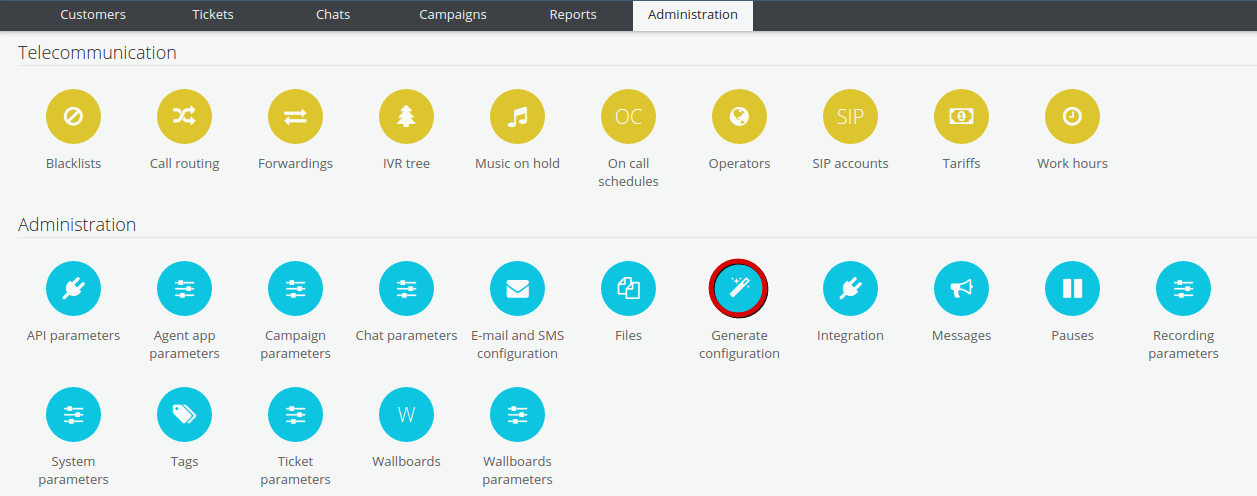Open the Tags icon
The image size is (1257, 496).
(184, 415)
